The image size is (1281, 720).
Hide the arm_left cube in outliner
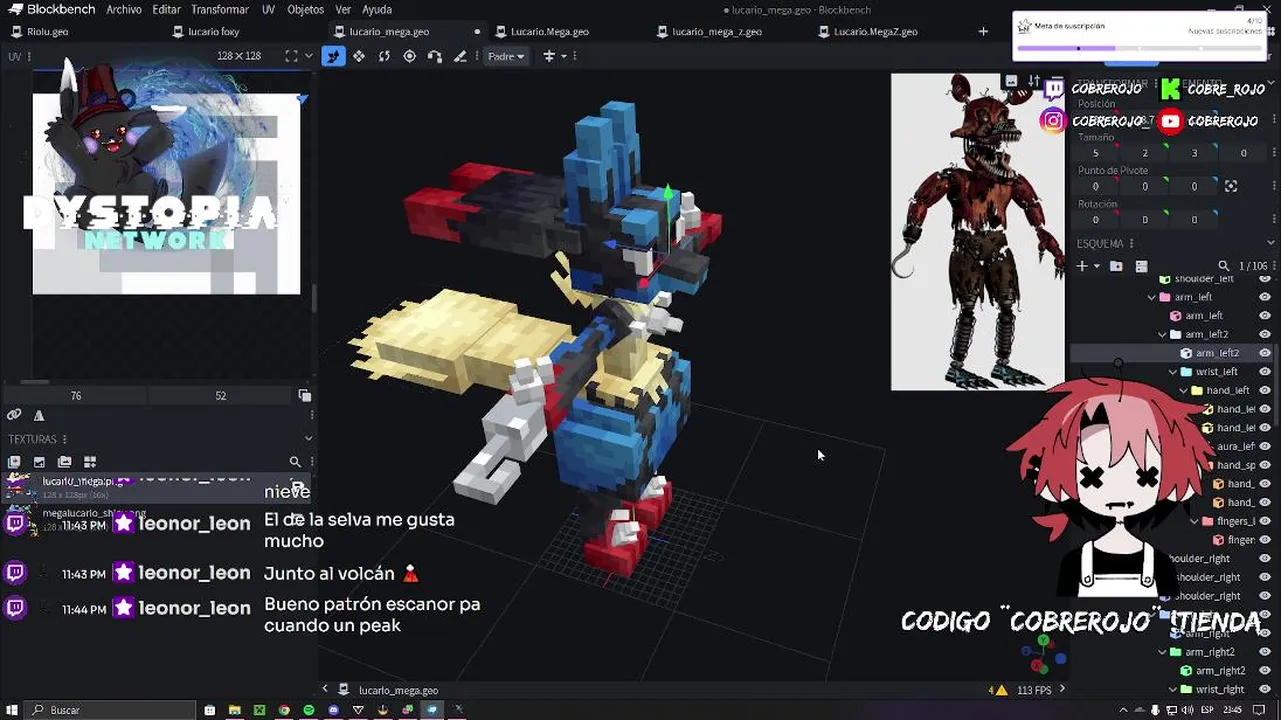[x=1265, y=316]
